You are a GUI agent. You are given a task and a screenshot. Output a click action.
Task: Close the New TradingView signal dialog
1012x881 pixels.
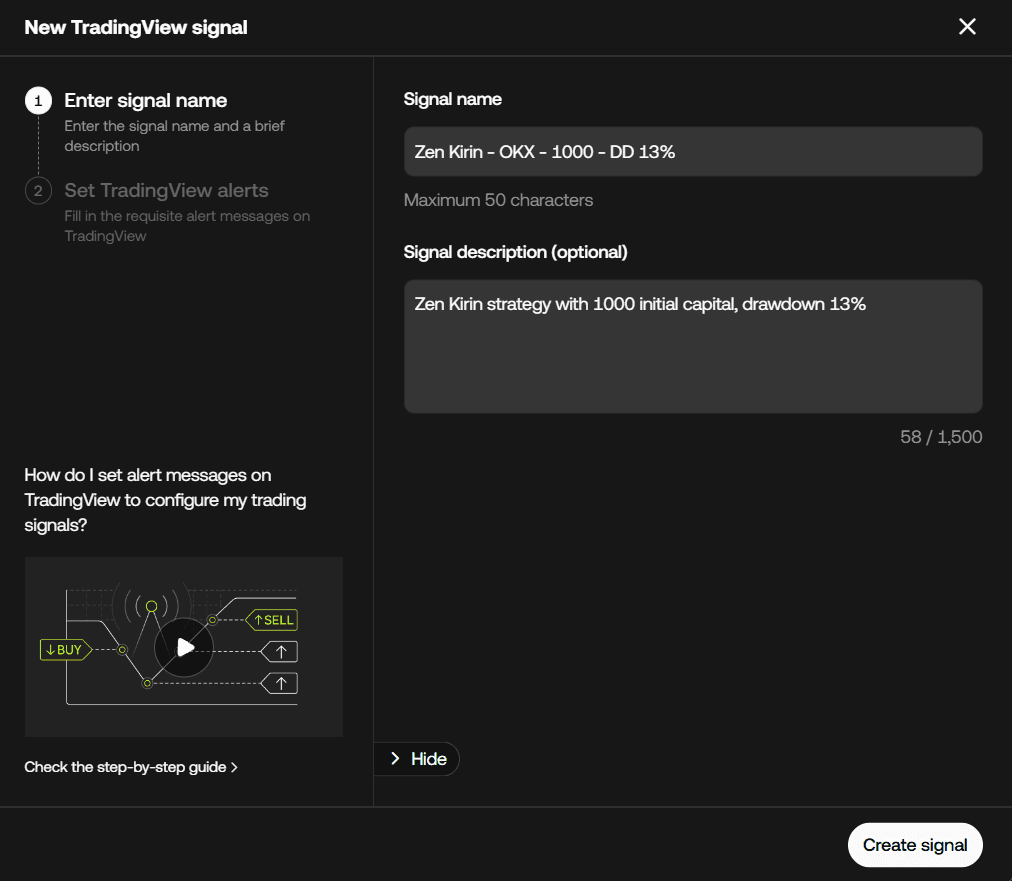967,27
